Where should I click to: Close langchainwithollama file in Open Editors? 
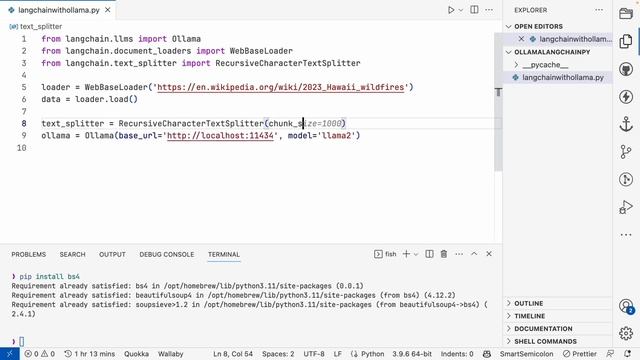coord(521,39)
